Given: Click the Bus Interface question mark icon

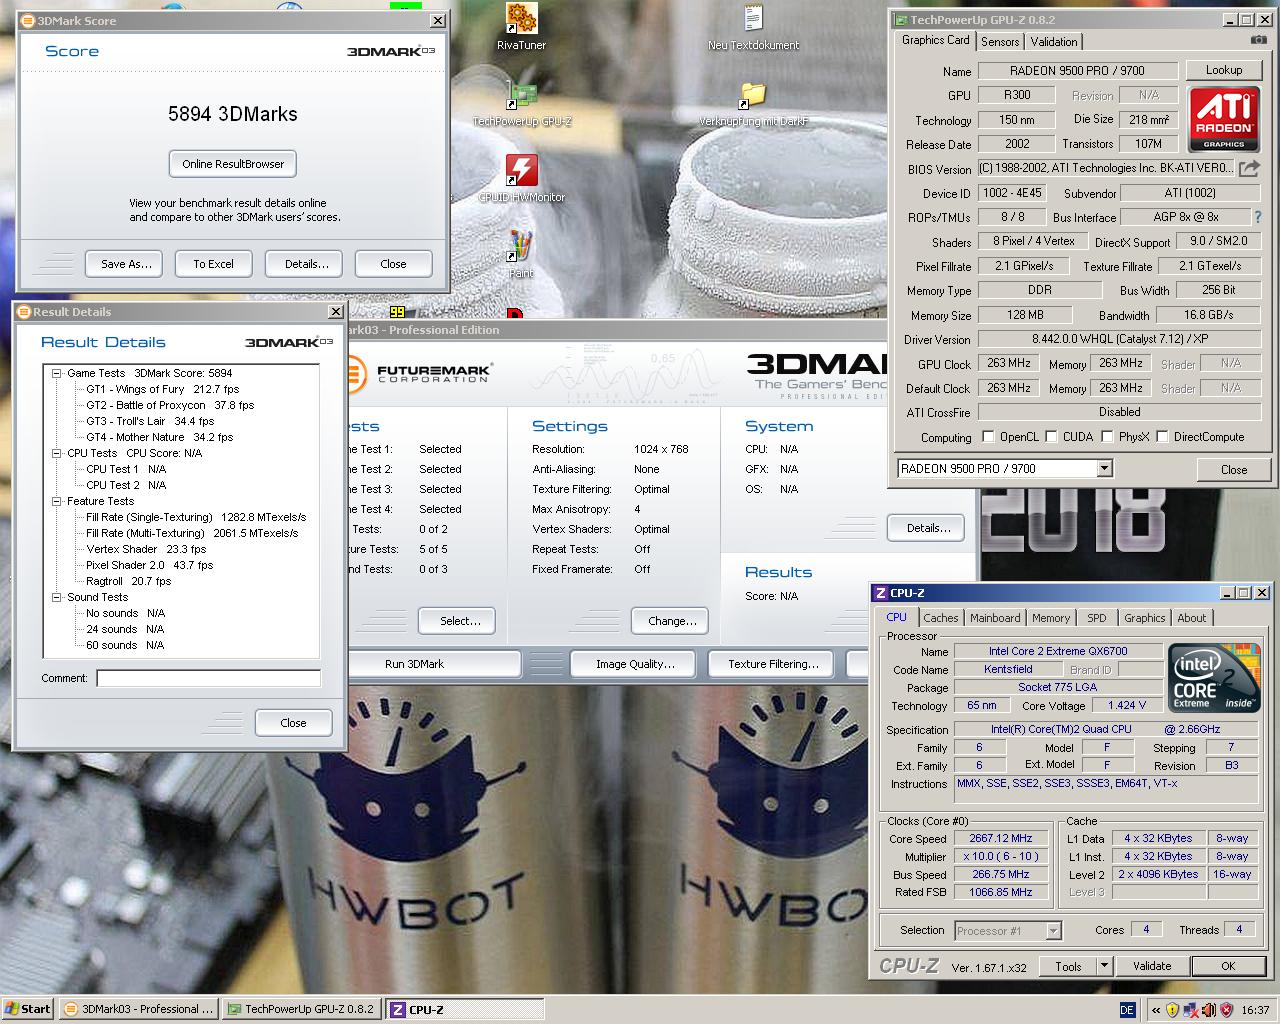Looking at the screenshot, I should (x=1257, y=217).
